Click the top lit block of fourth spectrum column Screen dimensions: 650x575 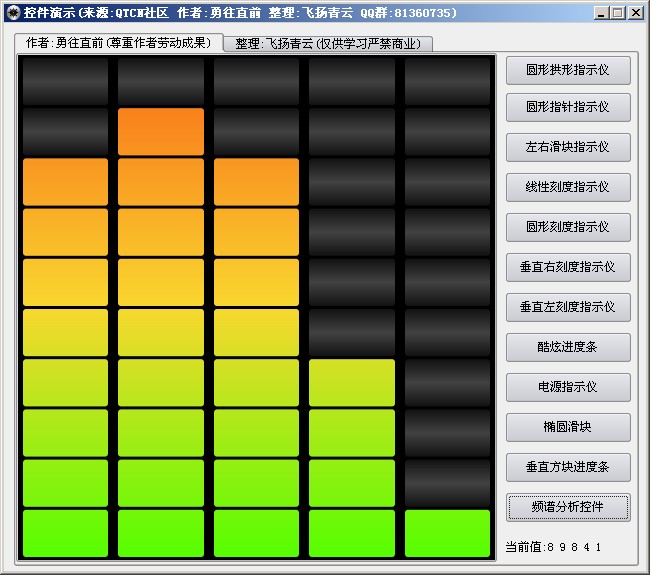[352, 383]
